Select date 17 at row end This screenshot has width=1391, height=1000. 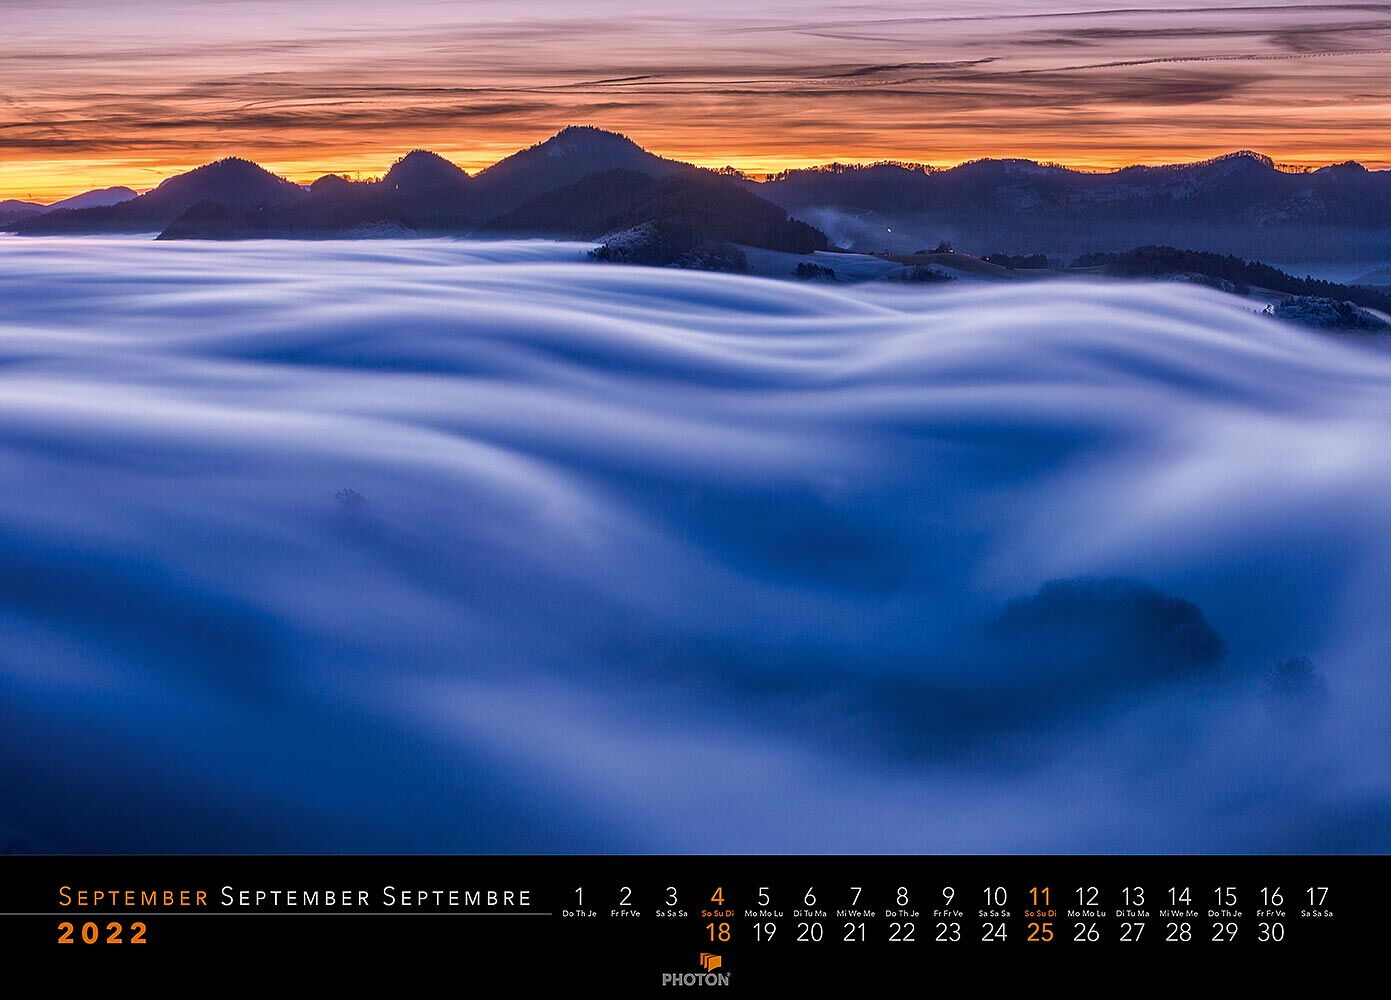pos(1317,896)
